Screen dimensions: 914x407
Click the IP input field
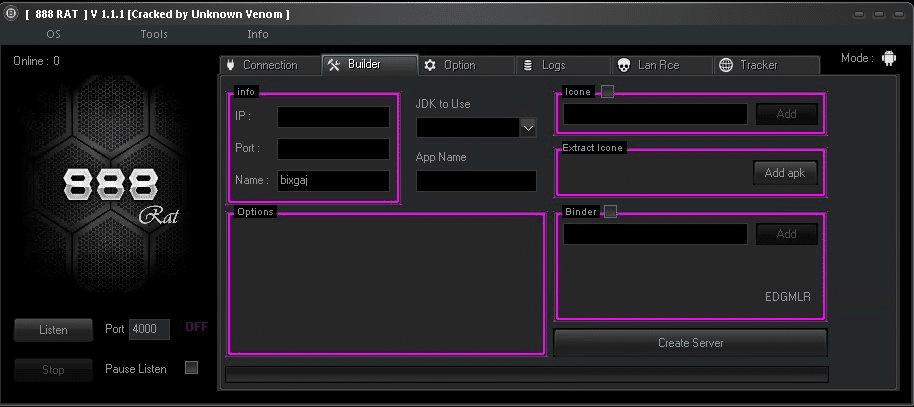[333, 117]
